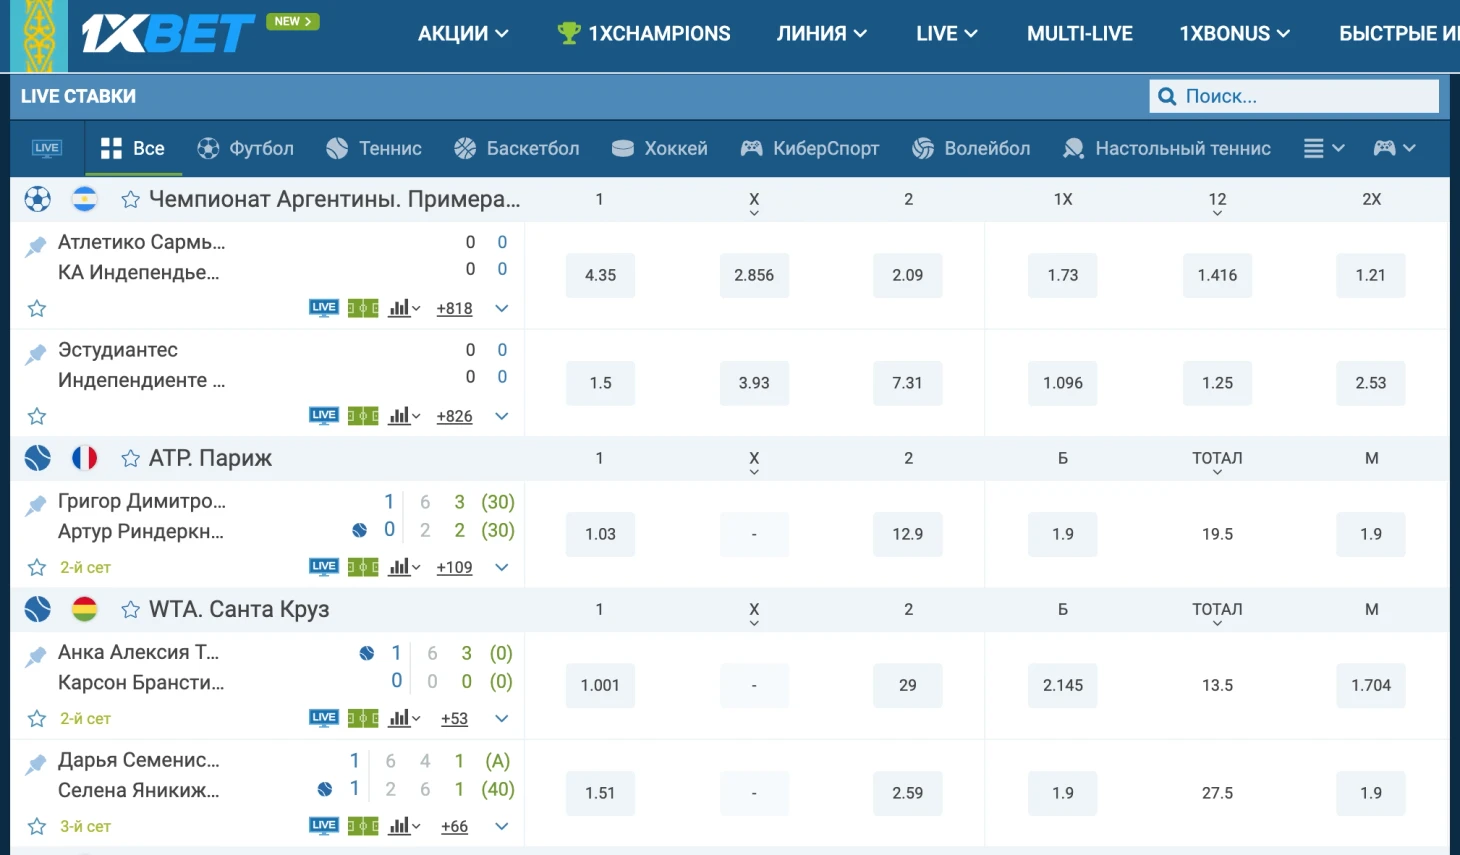The image size is (1460, 855).
Task: Add Эстудиантес match to favorites
Action: [x=37, y=416]
